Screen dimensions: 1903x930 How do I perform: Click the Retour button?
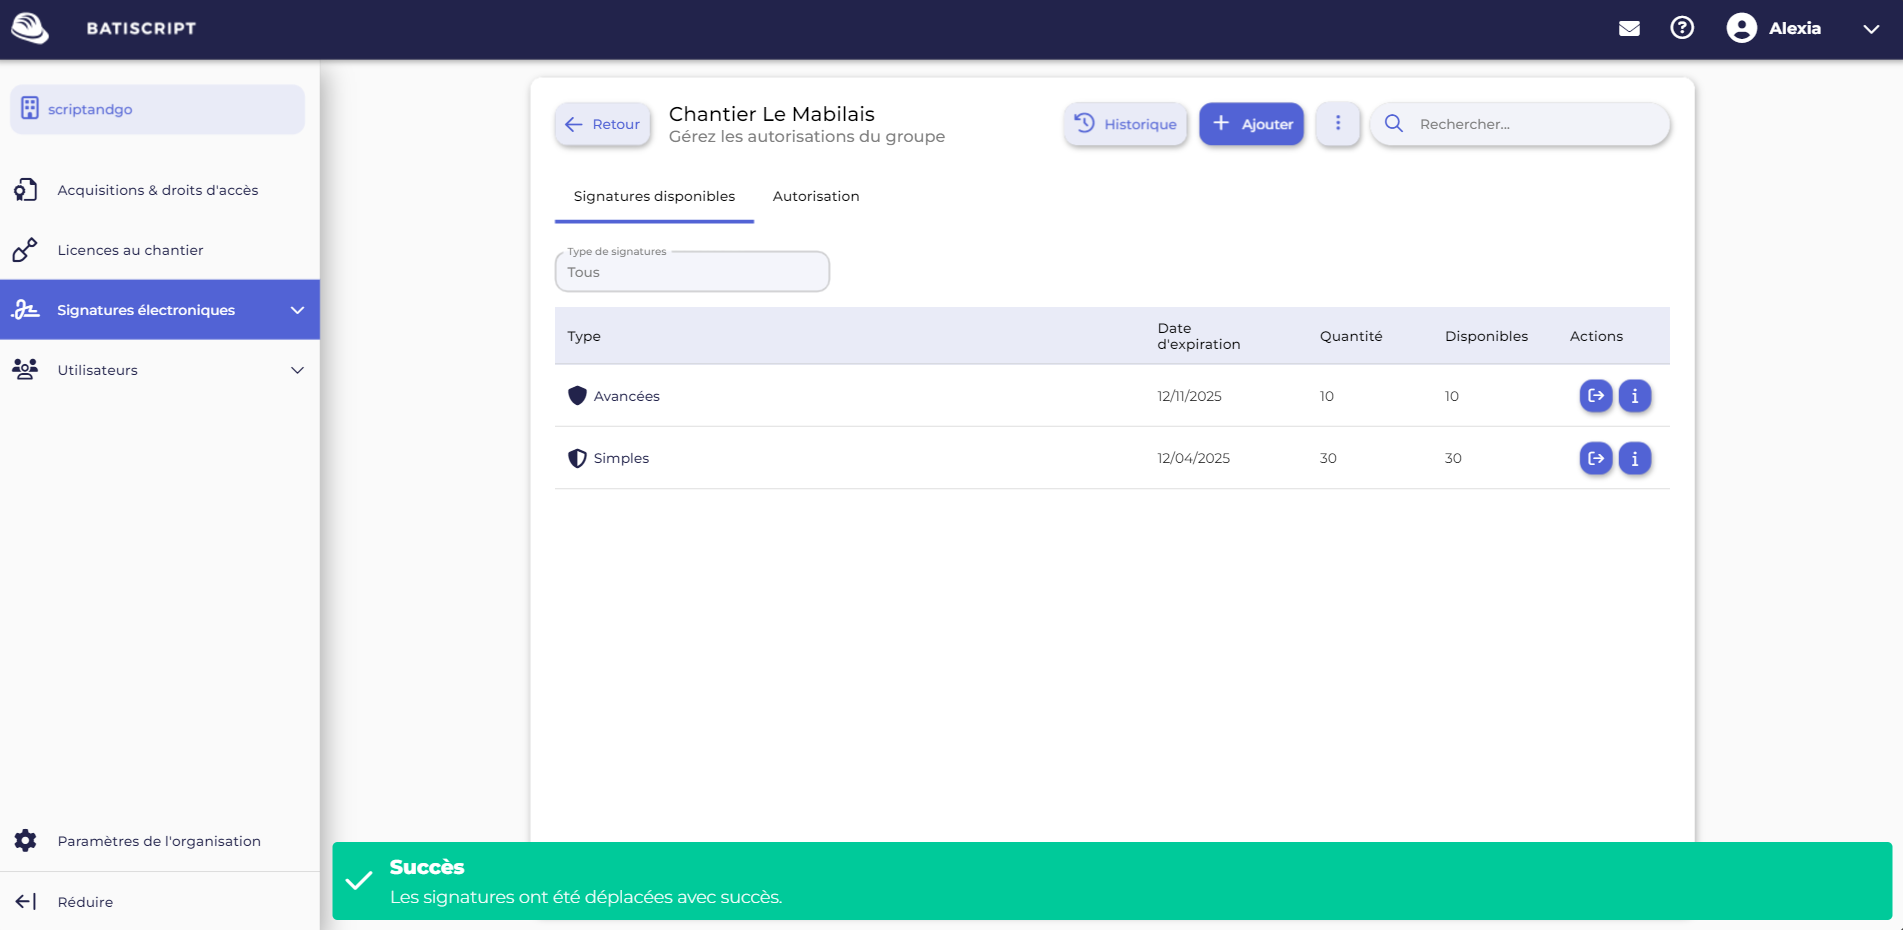[x=603, y=124]
